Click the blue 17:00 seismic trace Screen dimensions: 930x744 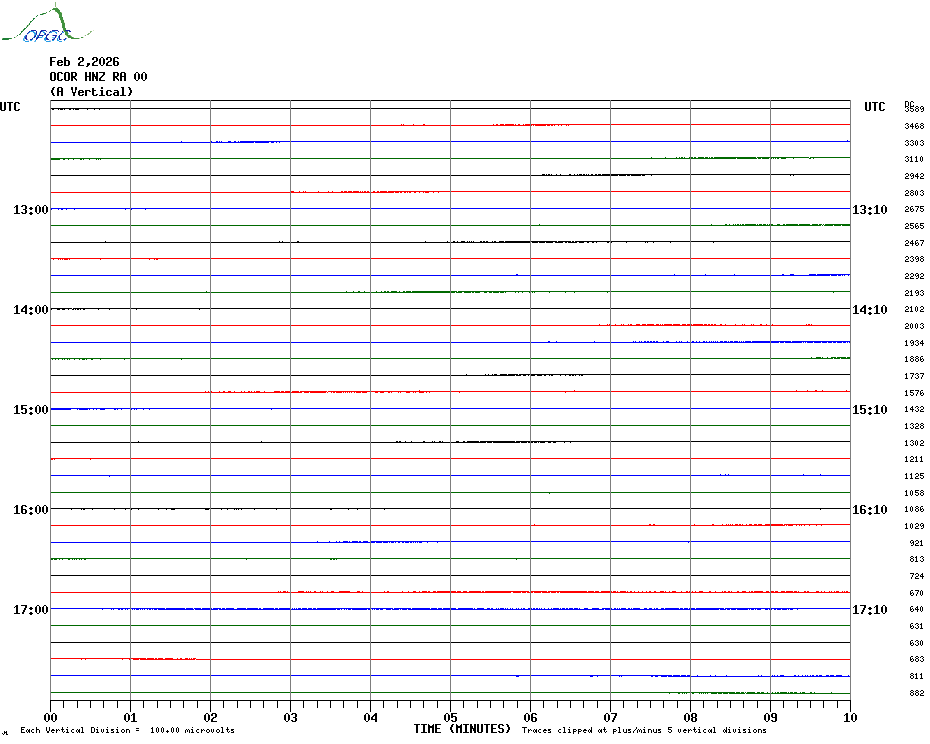(450, 608)
